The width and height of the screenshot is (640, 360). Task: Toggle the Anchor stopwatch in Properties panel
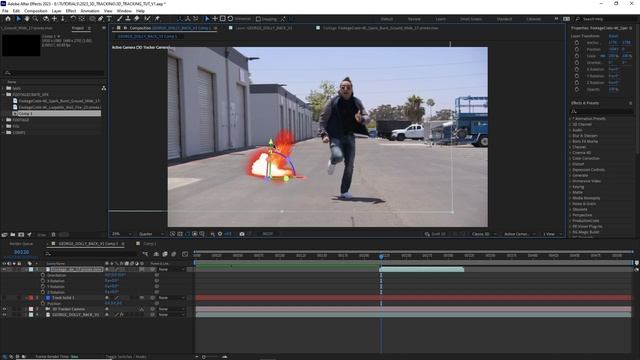click(x=577, y=42)
